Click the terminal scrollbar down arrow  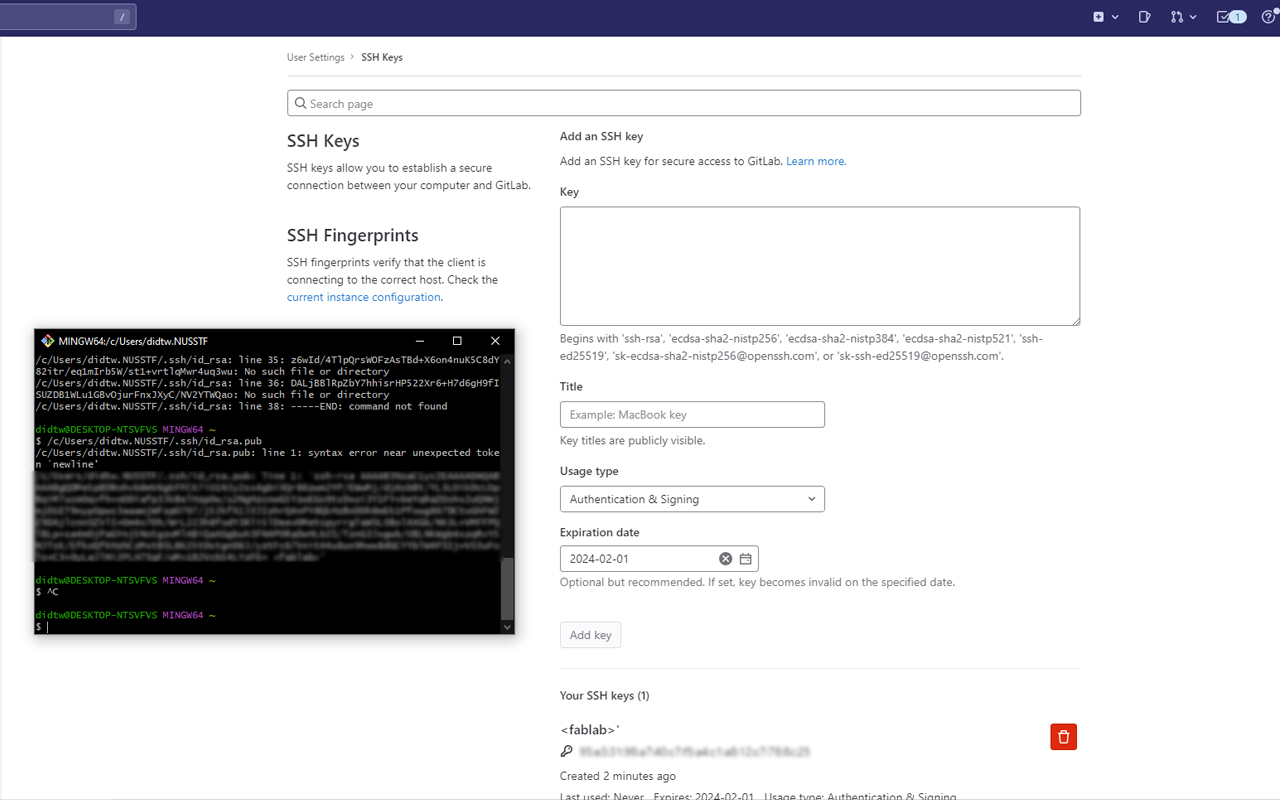click(507, 627)
